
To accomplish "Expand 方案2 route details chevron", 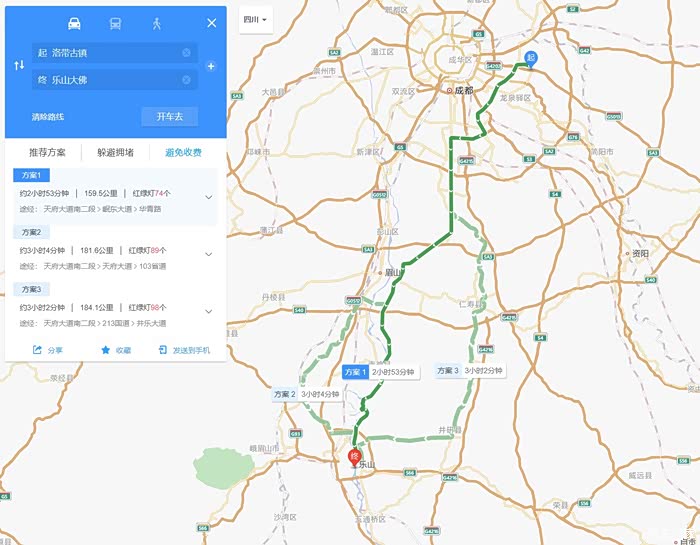I will (208, 254).
